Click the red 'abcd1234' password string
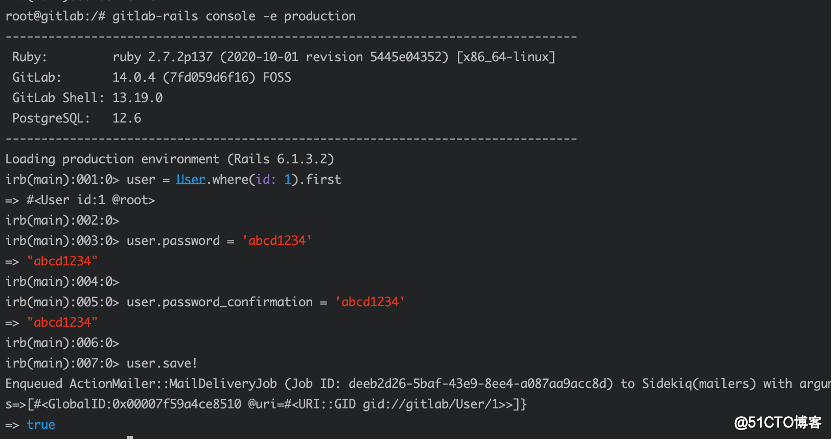Viewport: 832px width, 440px height. [276, 240]
